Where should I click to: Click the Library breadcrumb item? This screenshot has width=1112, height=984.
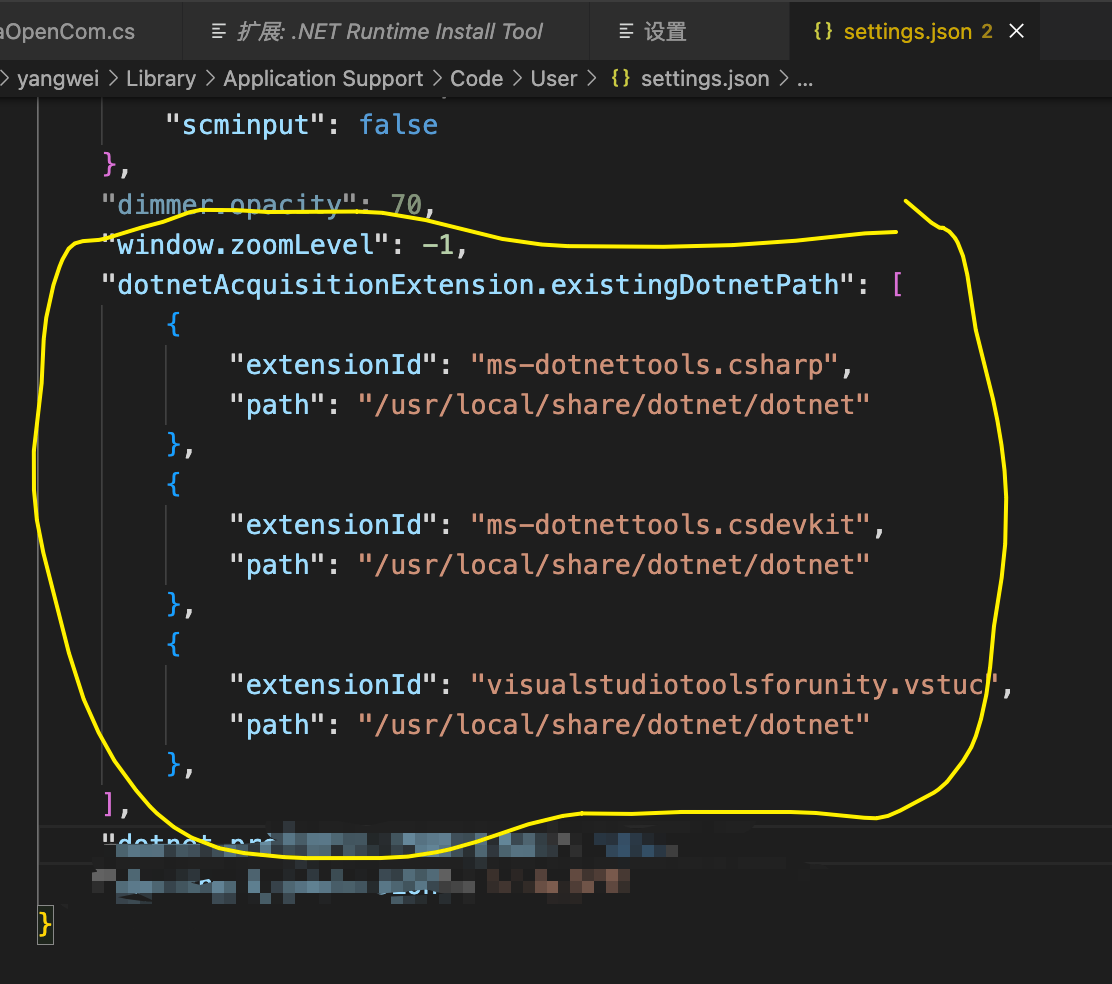(161, 78)
